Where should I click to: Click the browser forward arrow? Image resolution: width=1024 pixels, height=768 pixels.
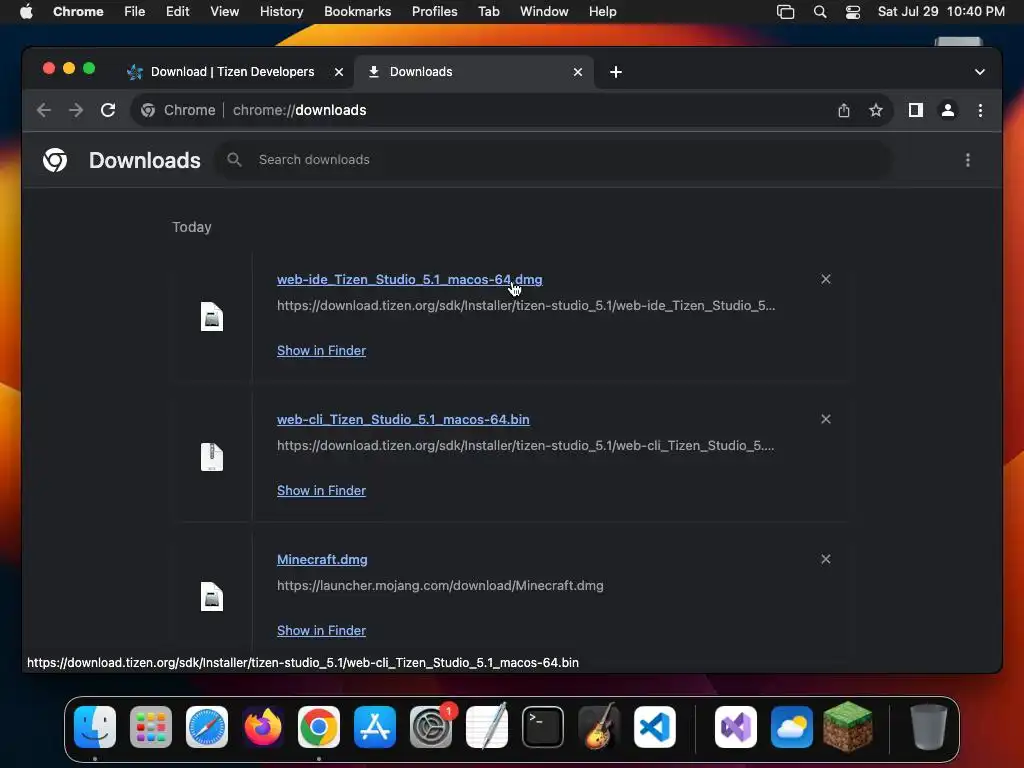pos(76,110)
